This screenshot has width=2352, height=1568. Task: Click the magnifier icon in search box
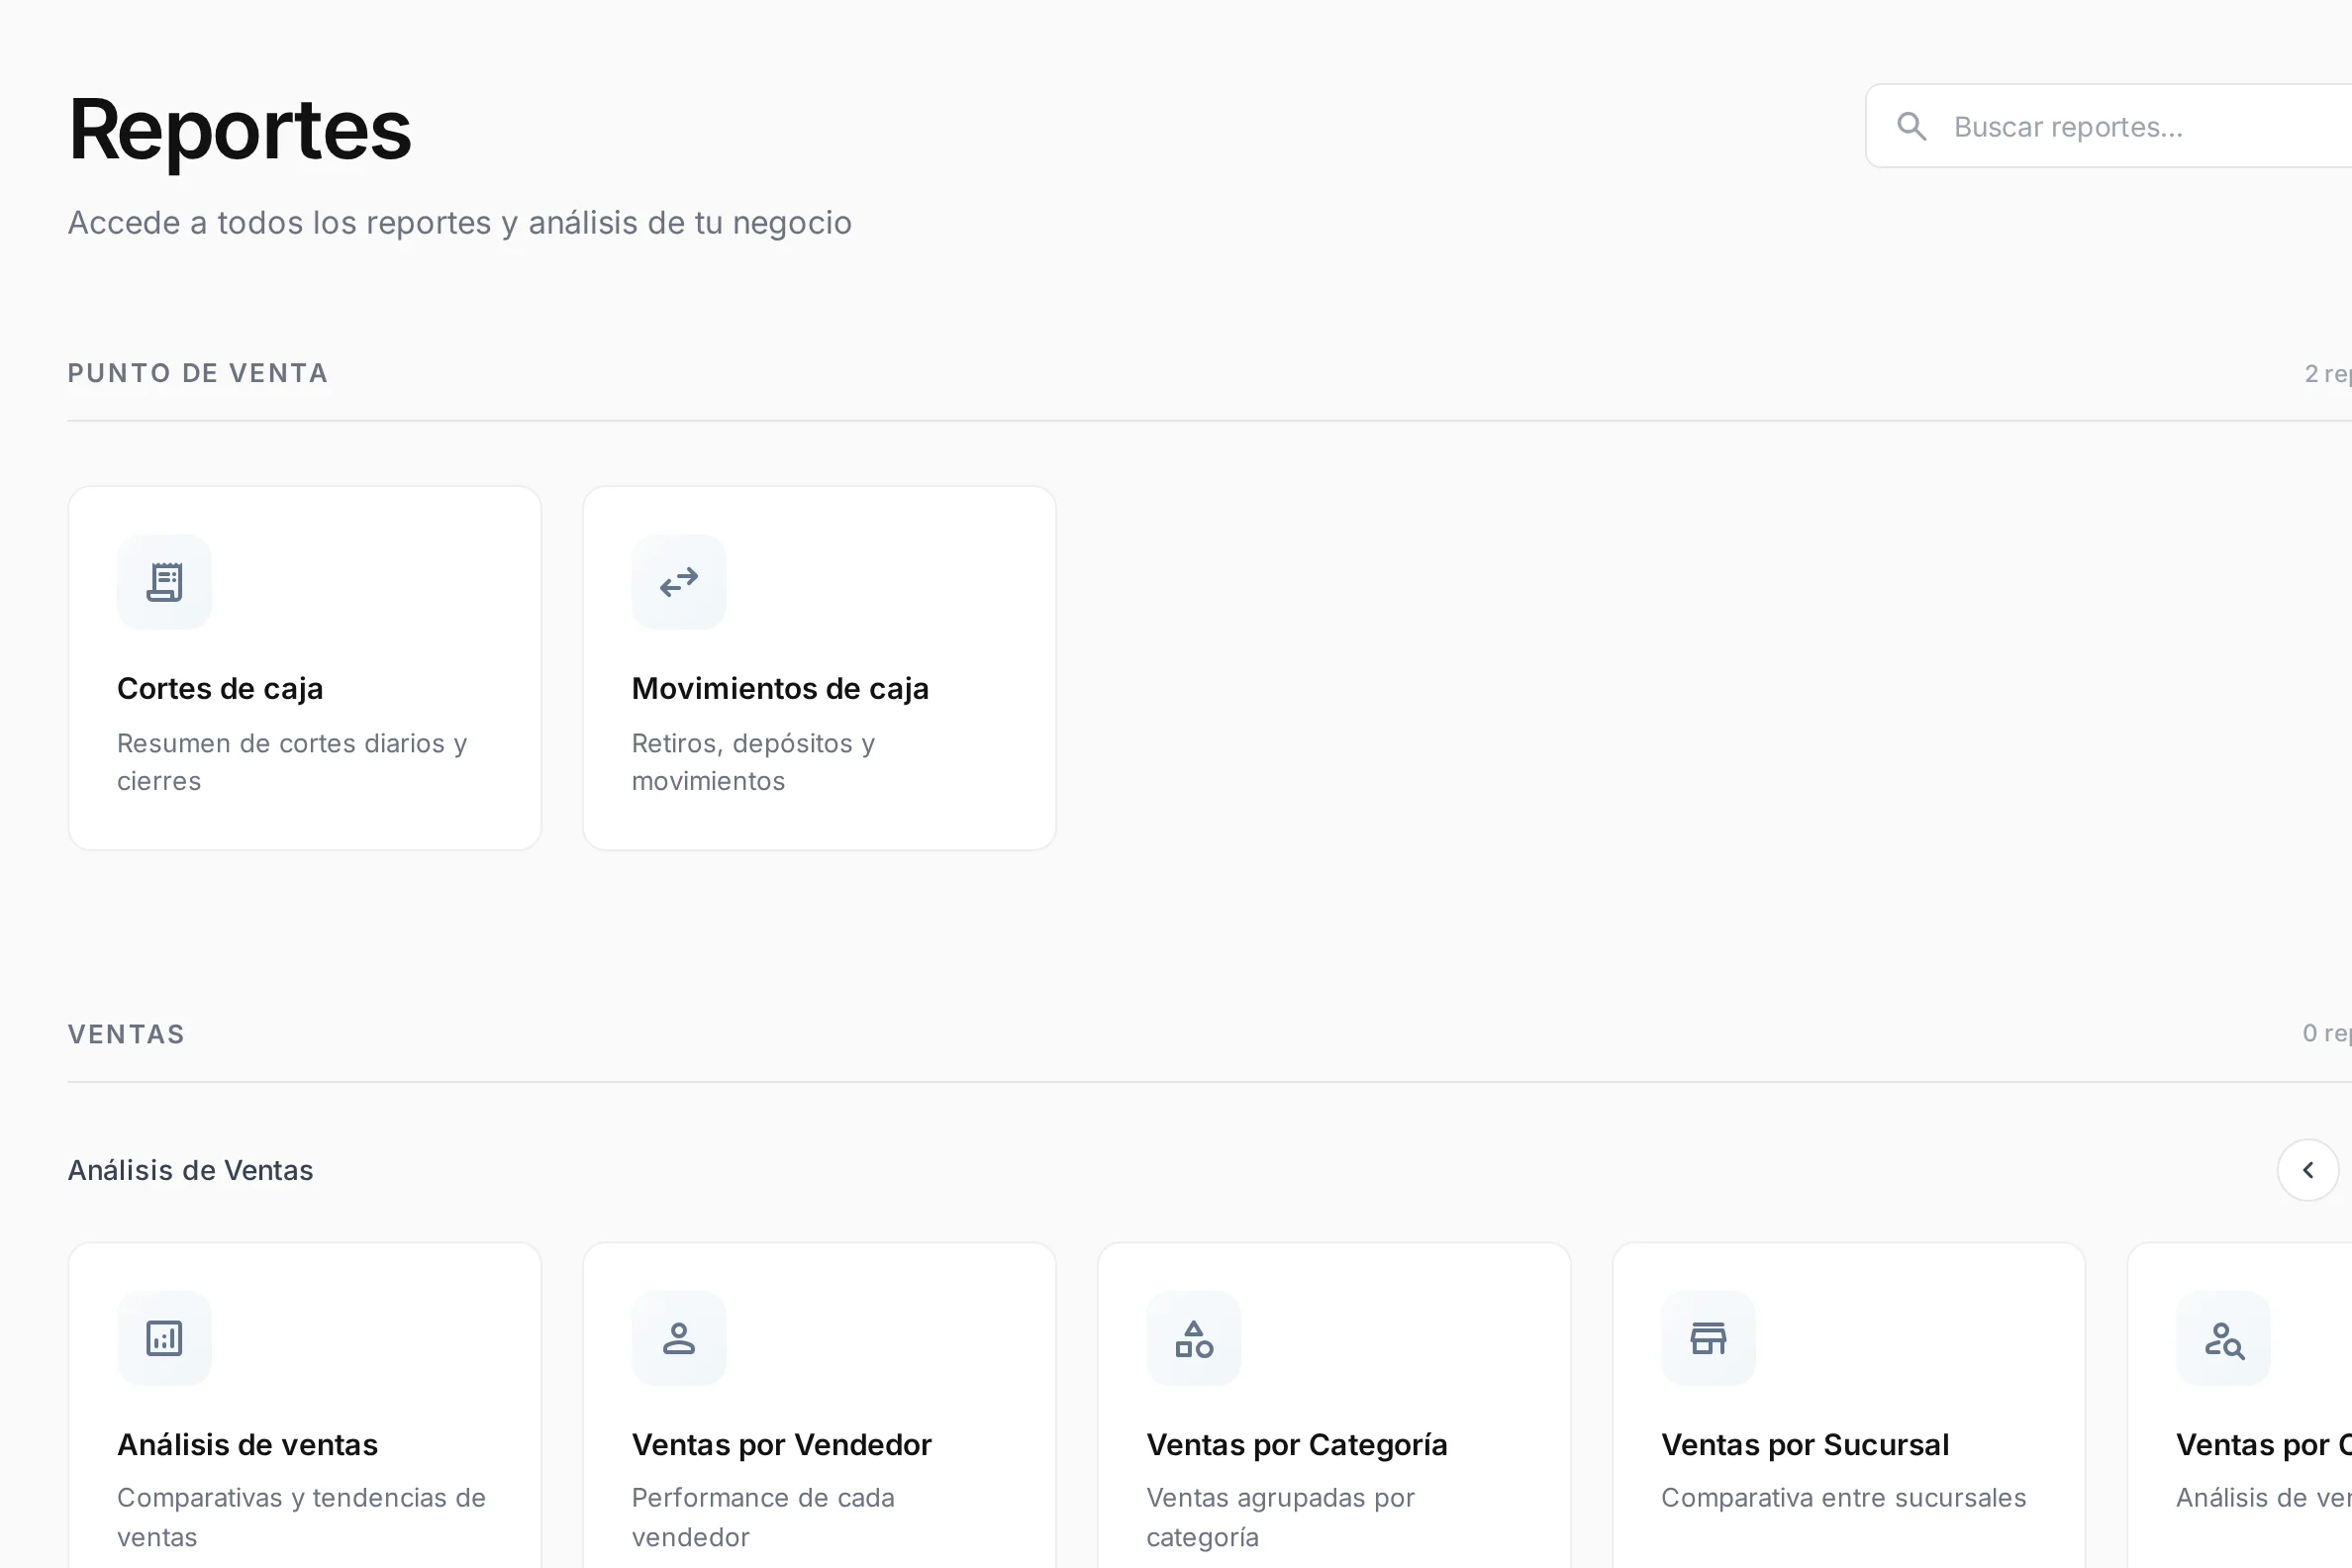coord(1912,127)
